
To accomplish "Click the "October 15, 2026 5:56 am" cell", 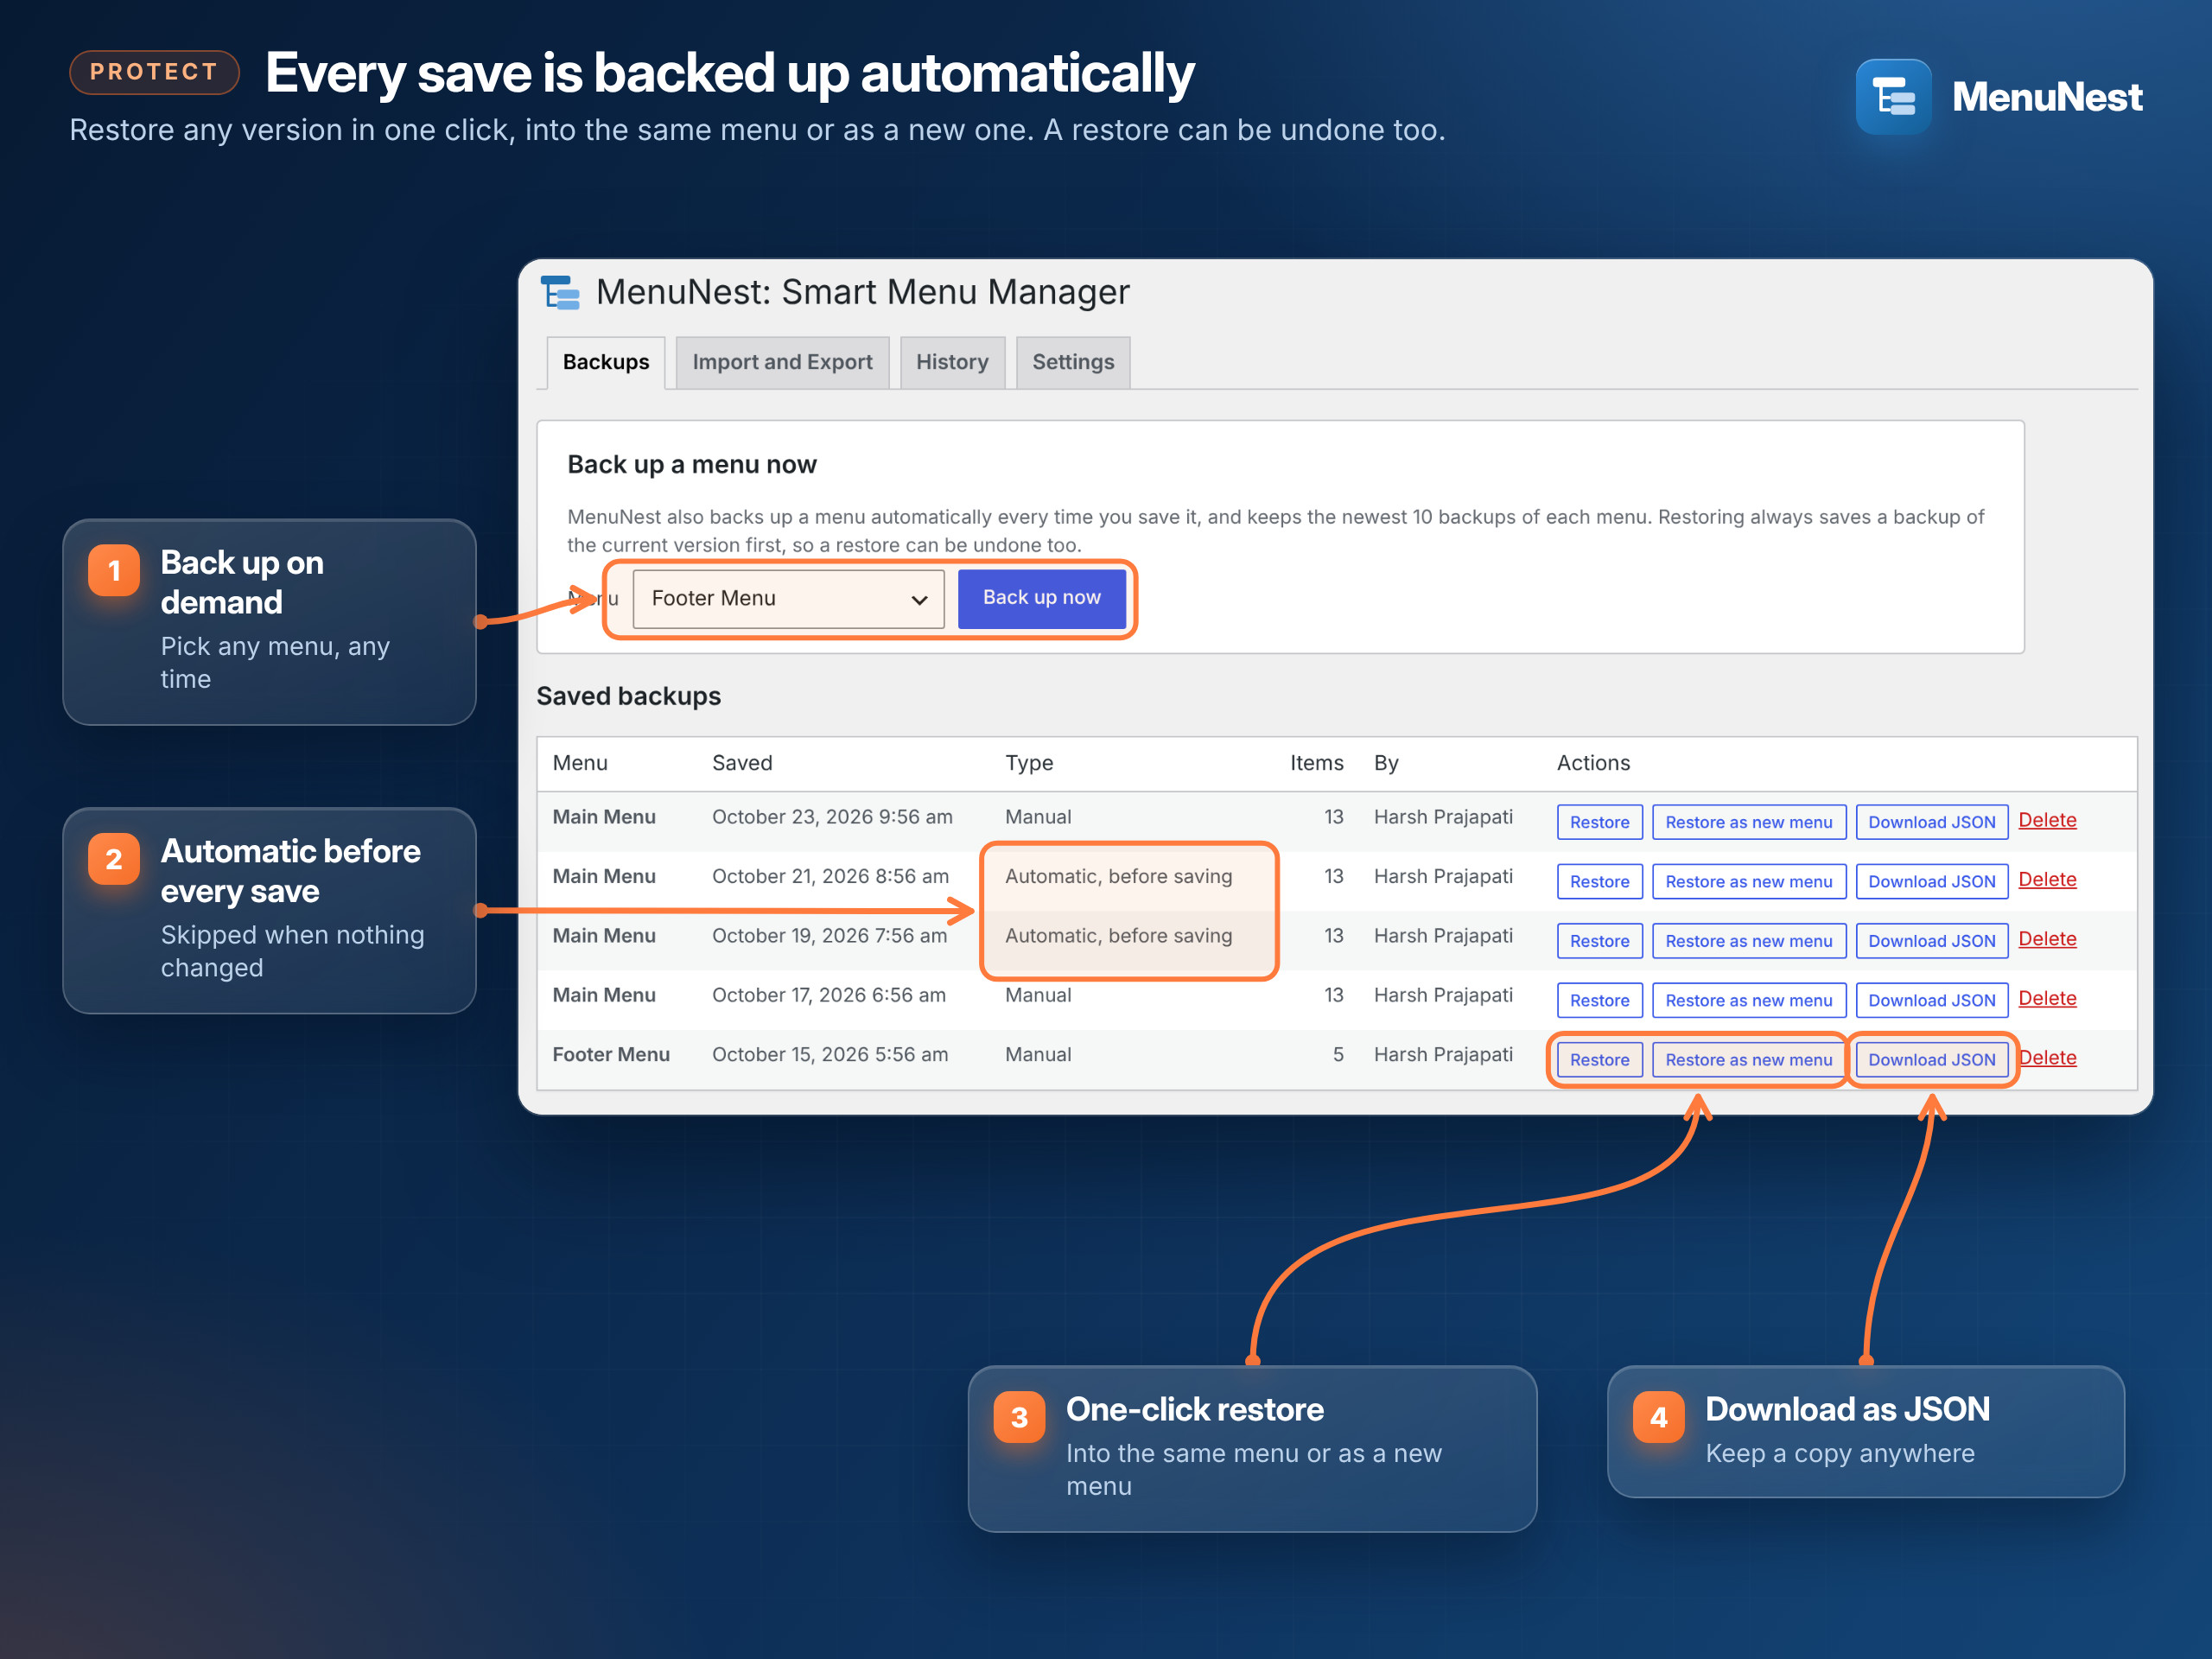I will 830,1055.
